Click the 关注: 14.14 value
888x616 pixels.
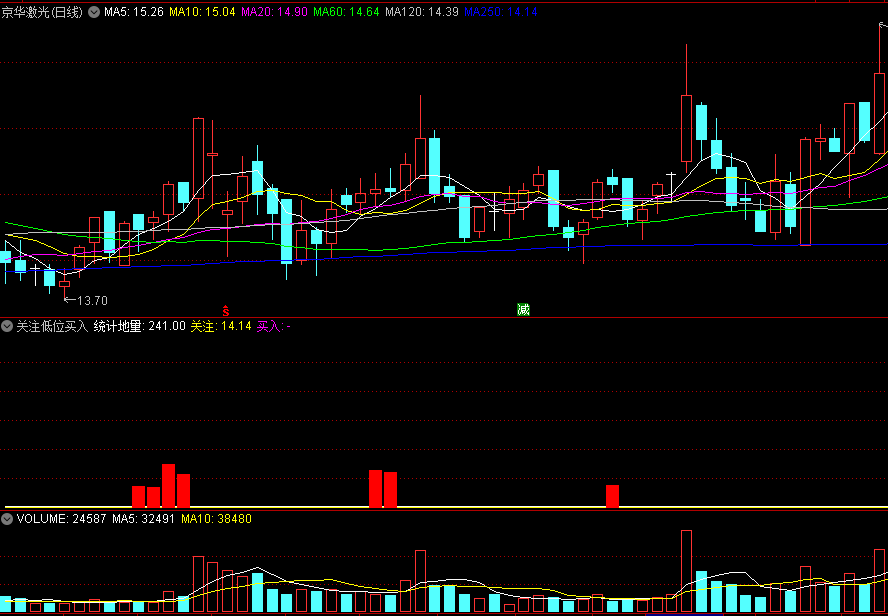(221, 326)
